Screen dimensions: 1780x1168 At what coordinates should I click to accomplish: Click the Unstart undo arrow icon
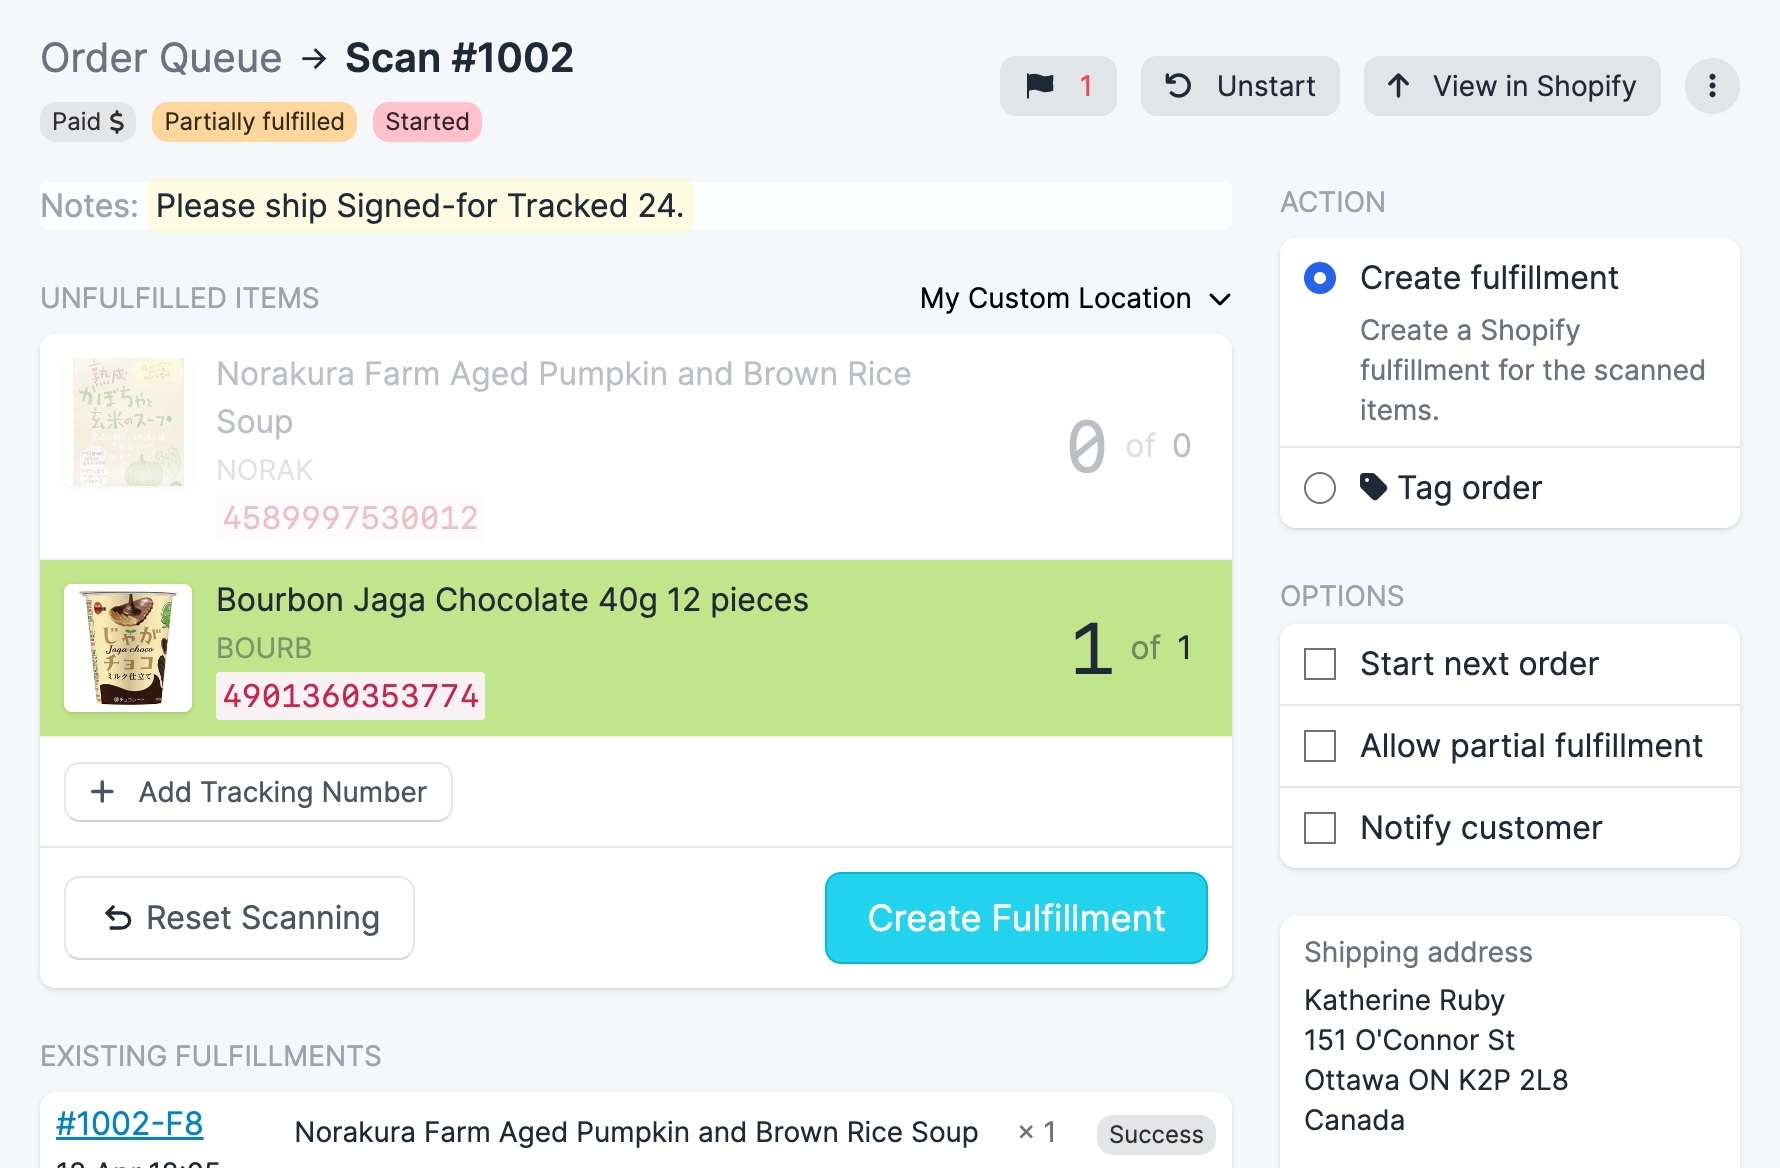coord(1178,86)
